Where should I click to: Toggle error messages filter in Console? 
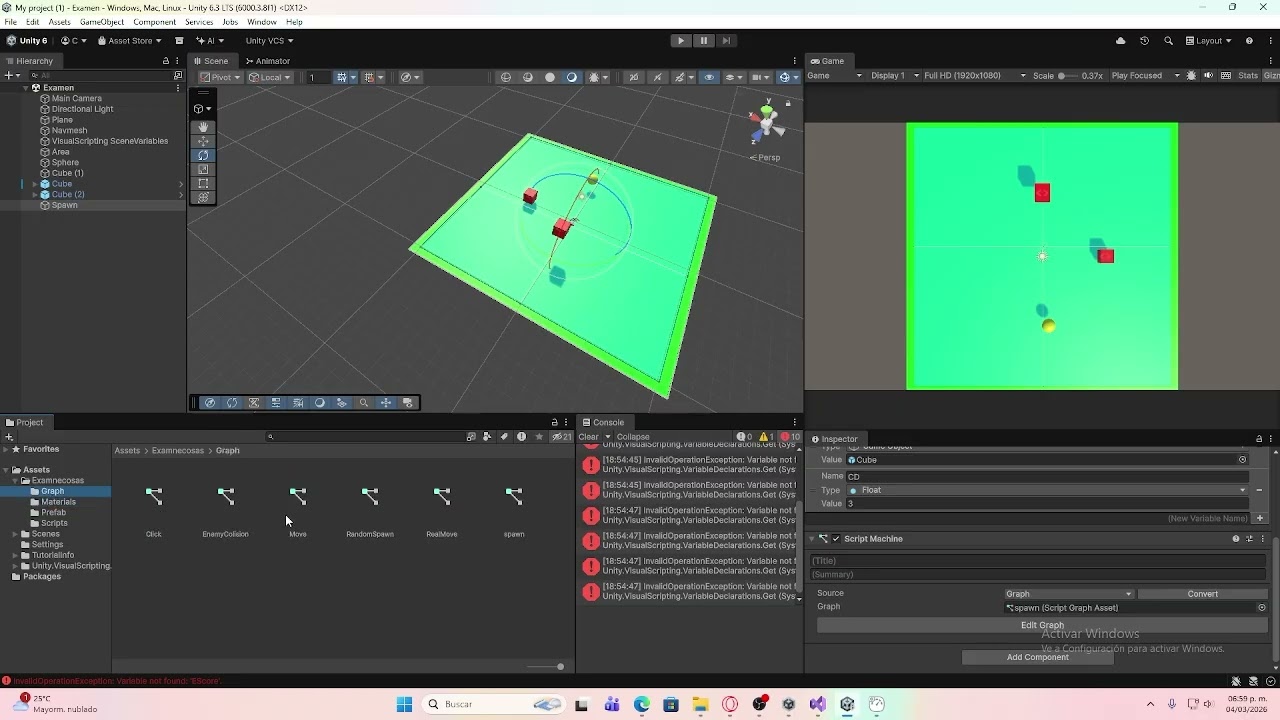790,437
